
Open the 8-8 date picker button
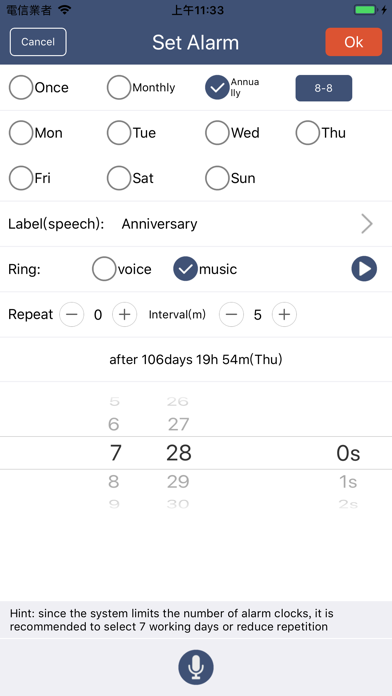pyautogui.click(x=324, y=88)
